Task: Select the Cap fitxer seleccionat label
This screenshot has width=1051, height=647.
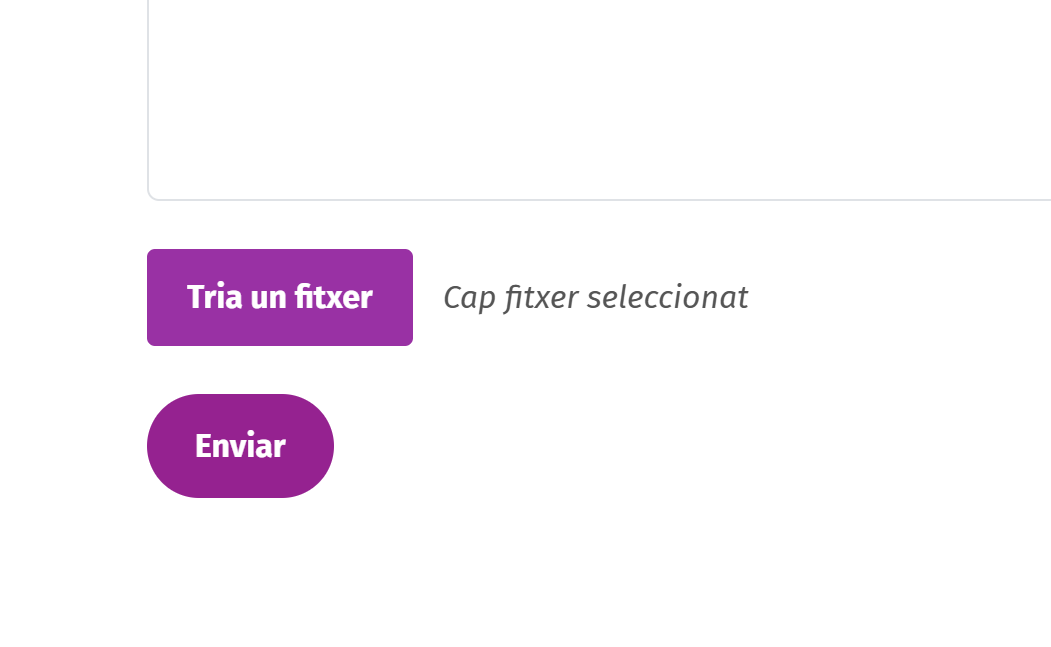Action: (595, 297)
